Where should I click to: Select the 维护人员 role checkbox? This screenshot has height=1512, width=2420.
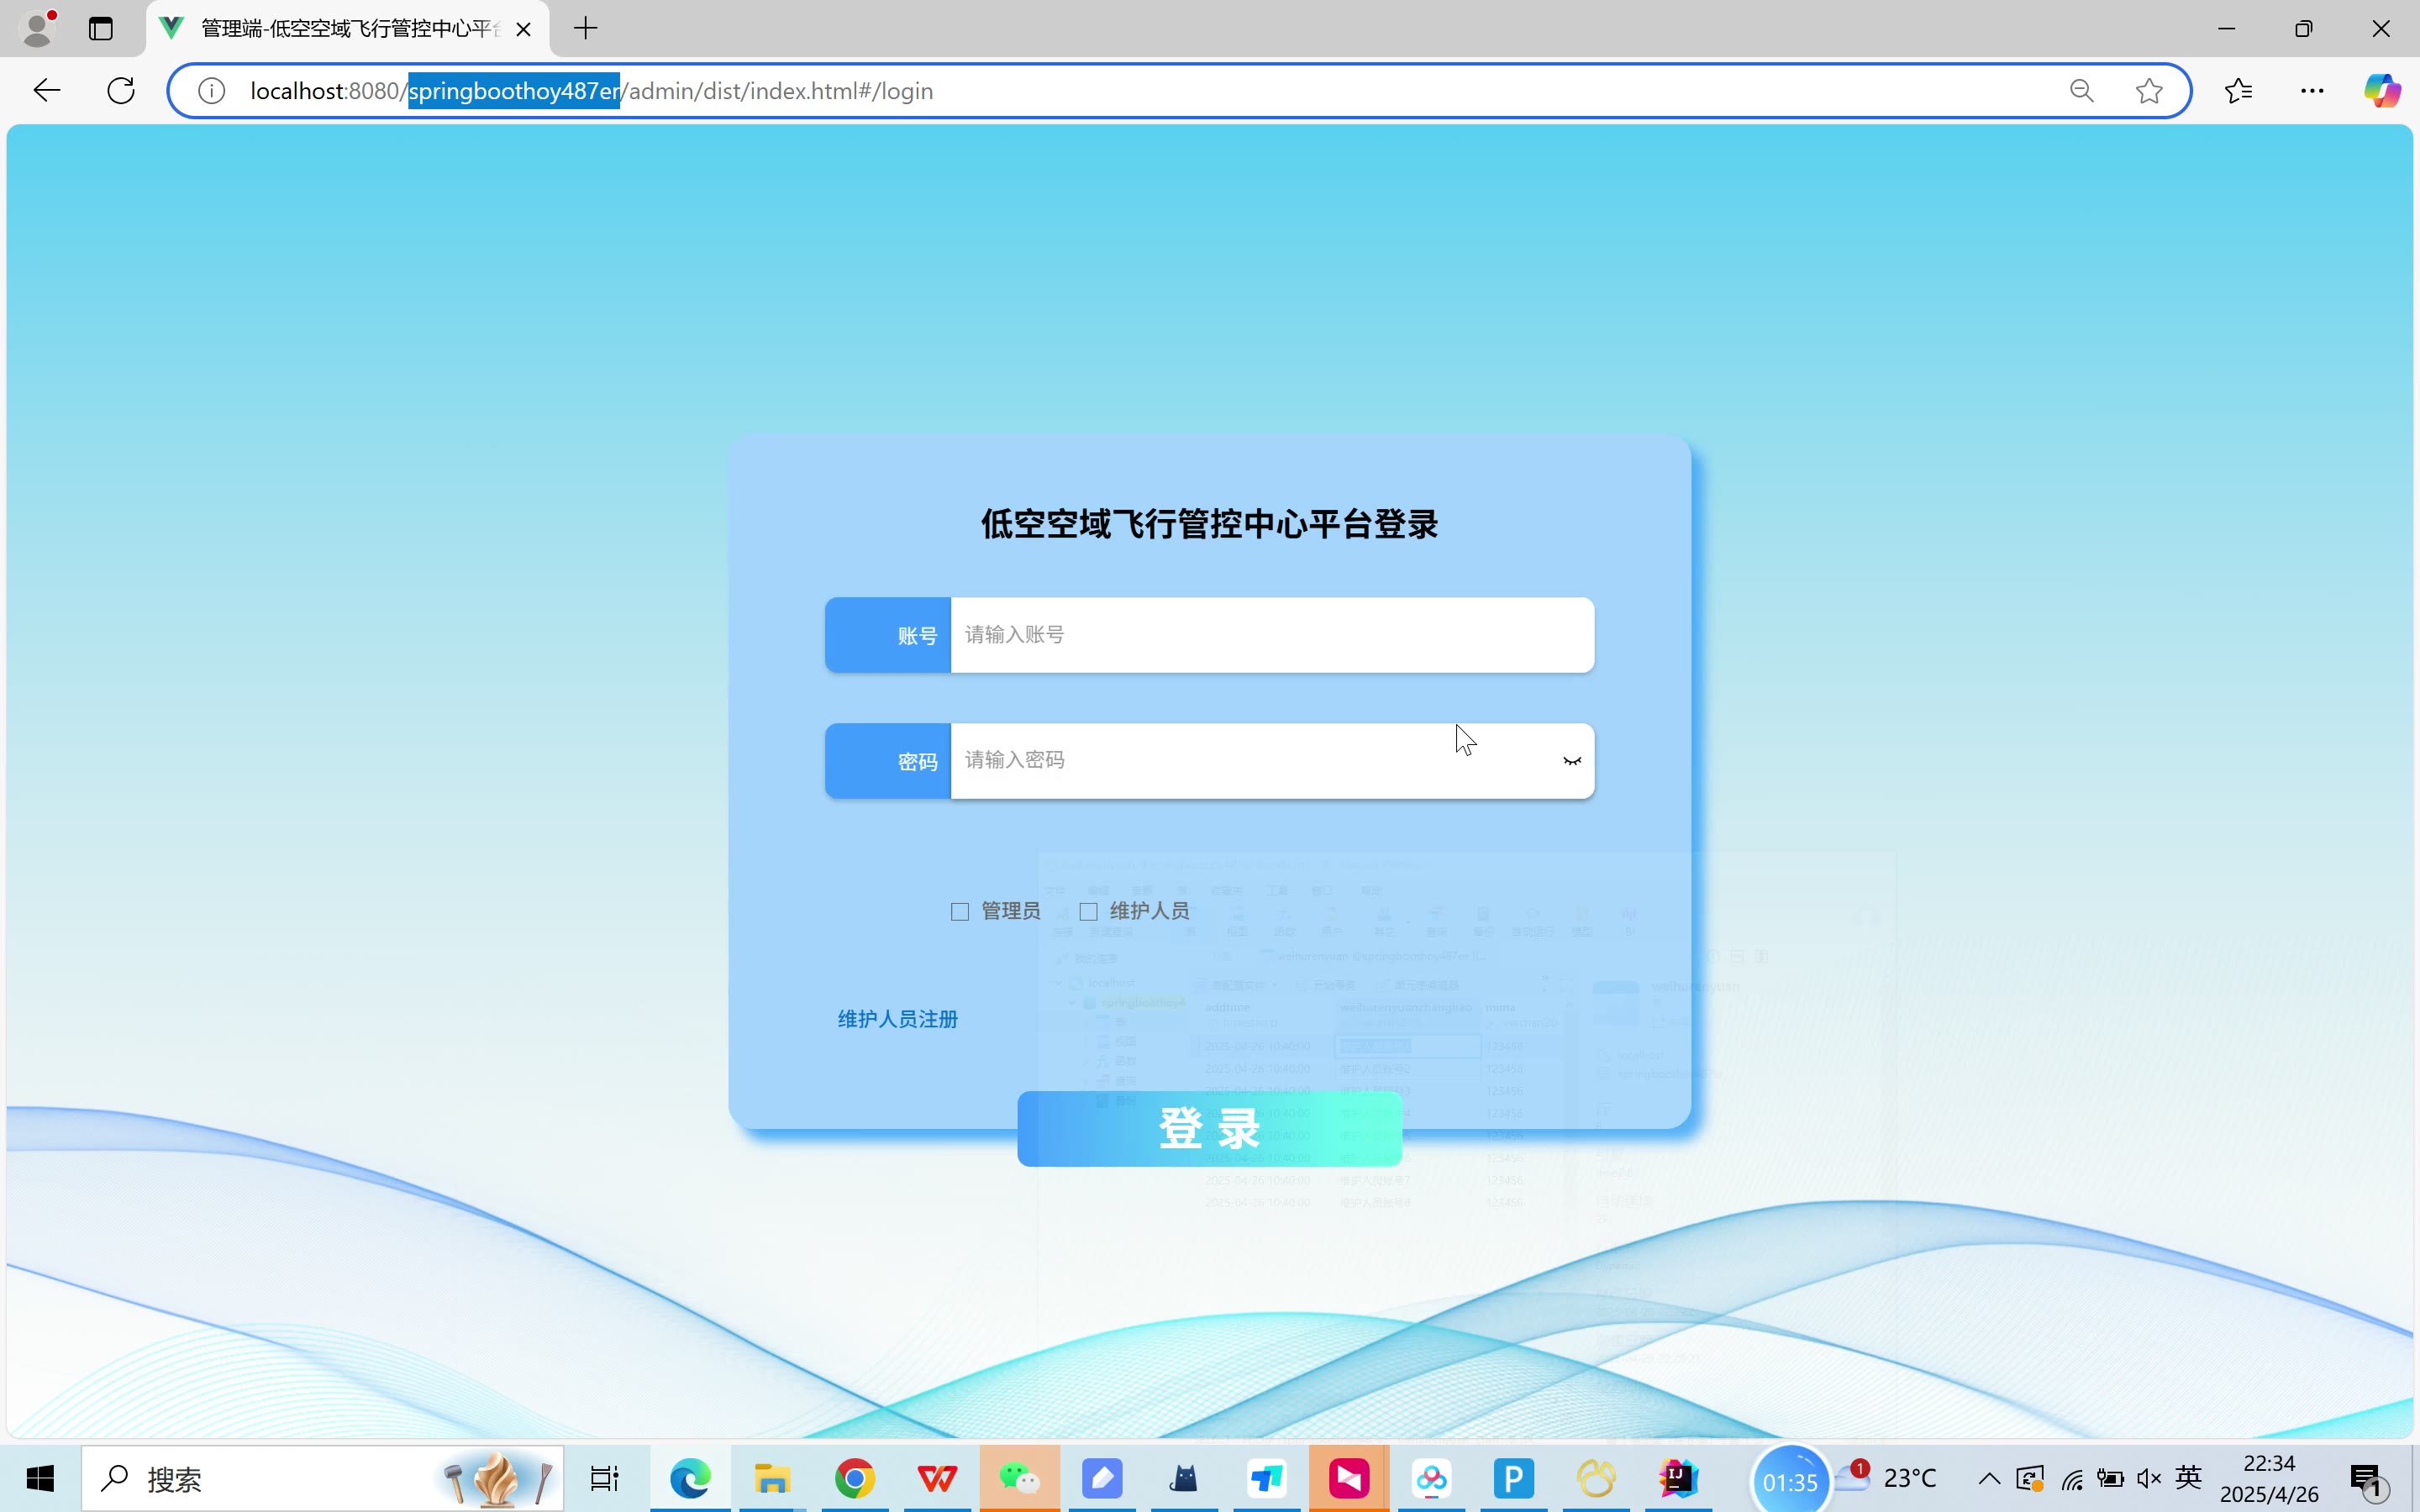pos(1088,911)
